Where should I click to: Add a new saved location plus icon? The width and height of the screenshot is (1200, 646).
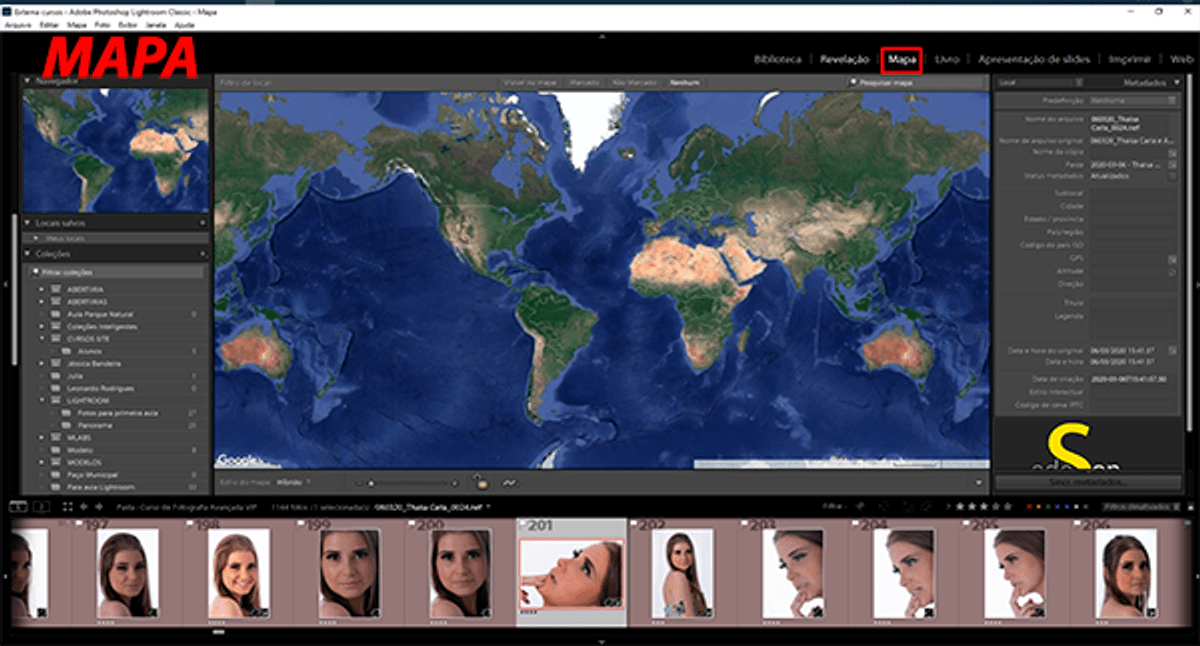tap(203, 222)
